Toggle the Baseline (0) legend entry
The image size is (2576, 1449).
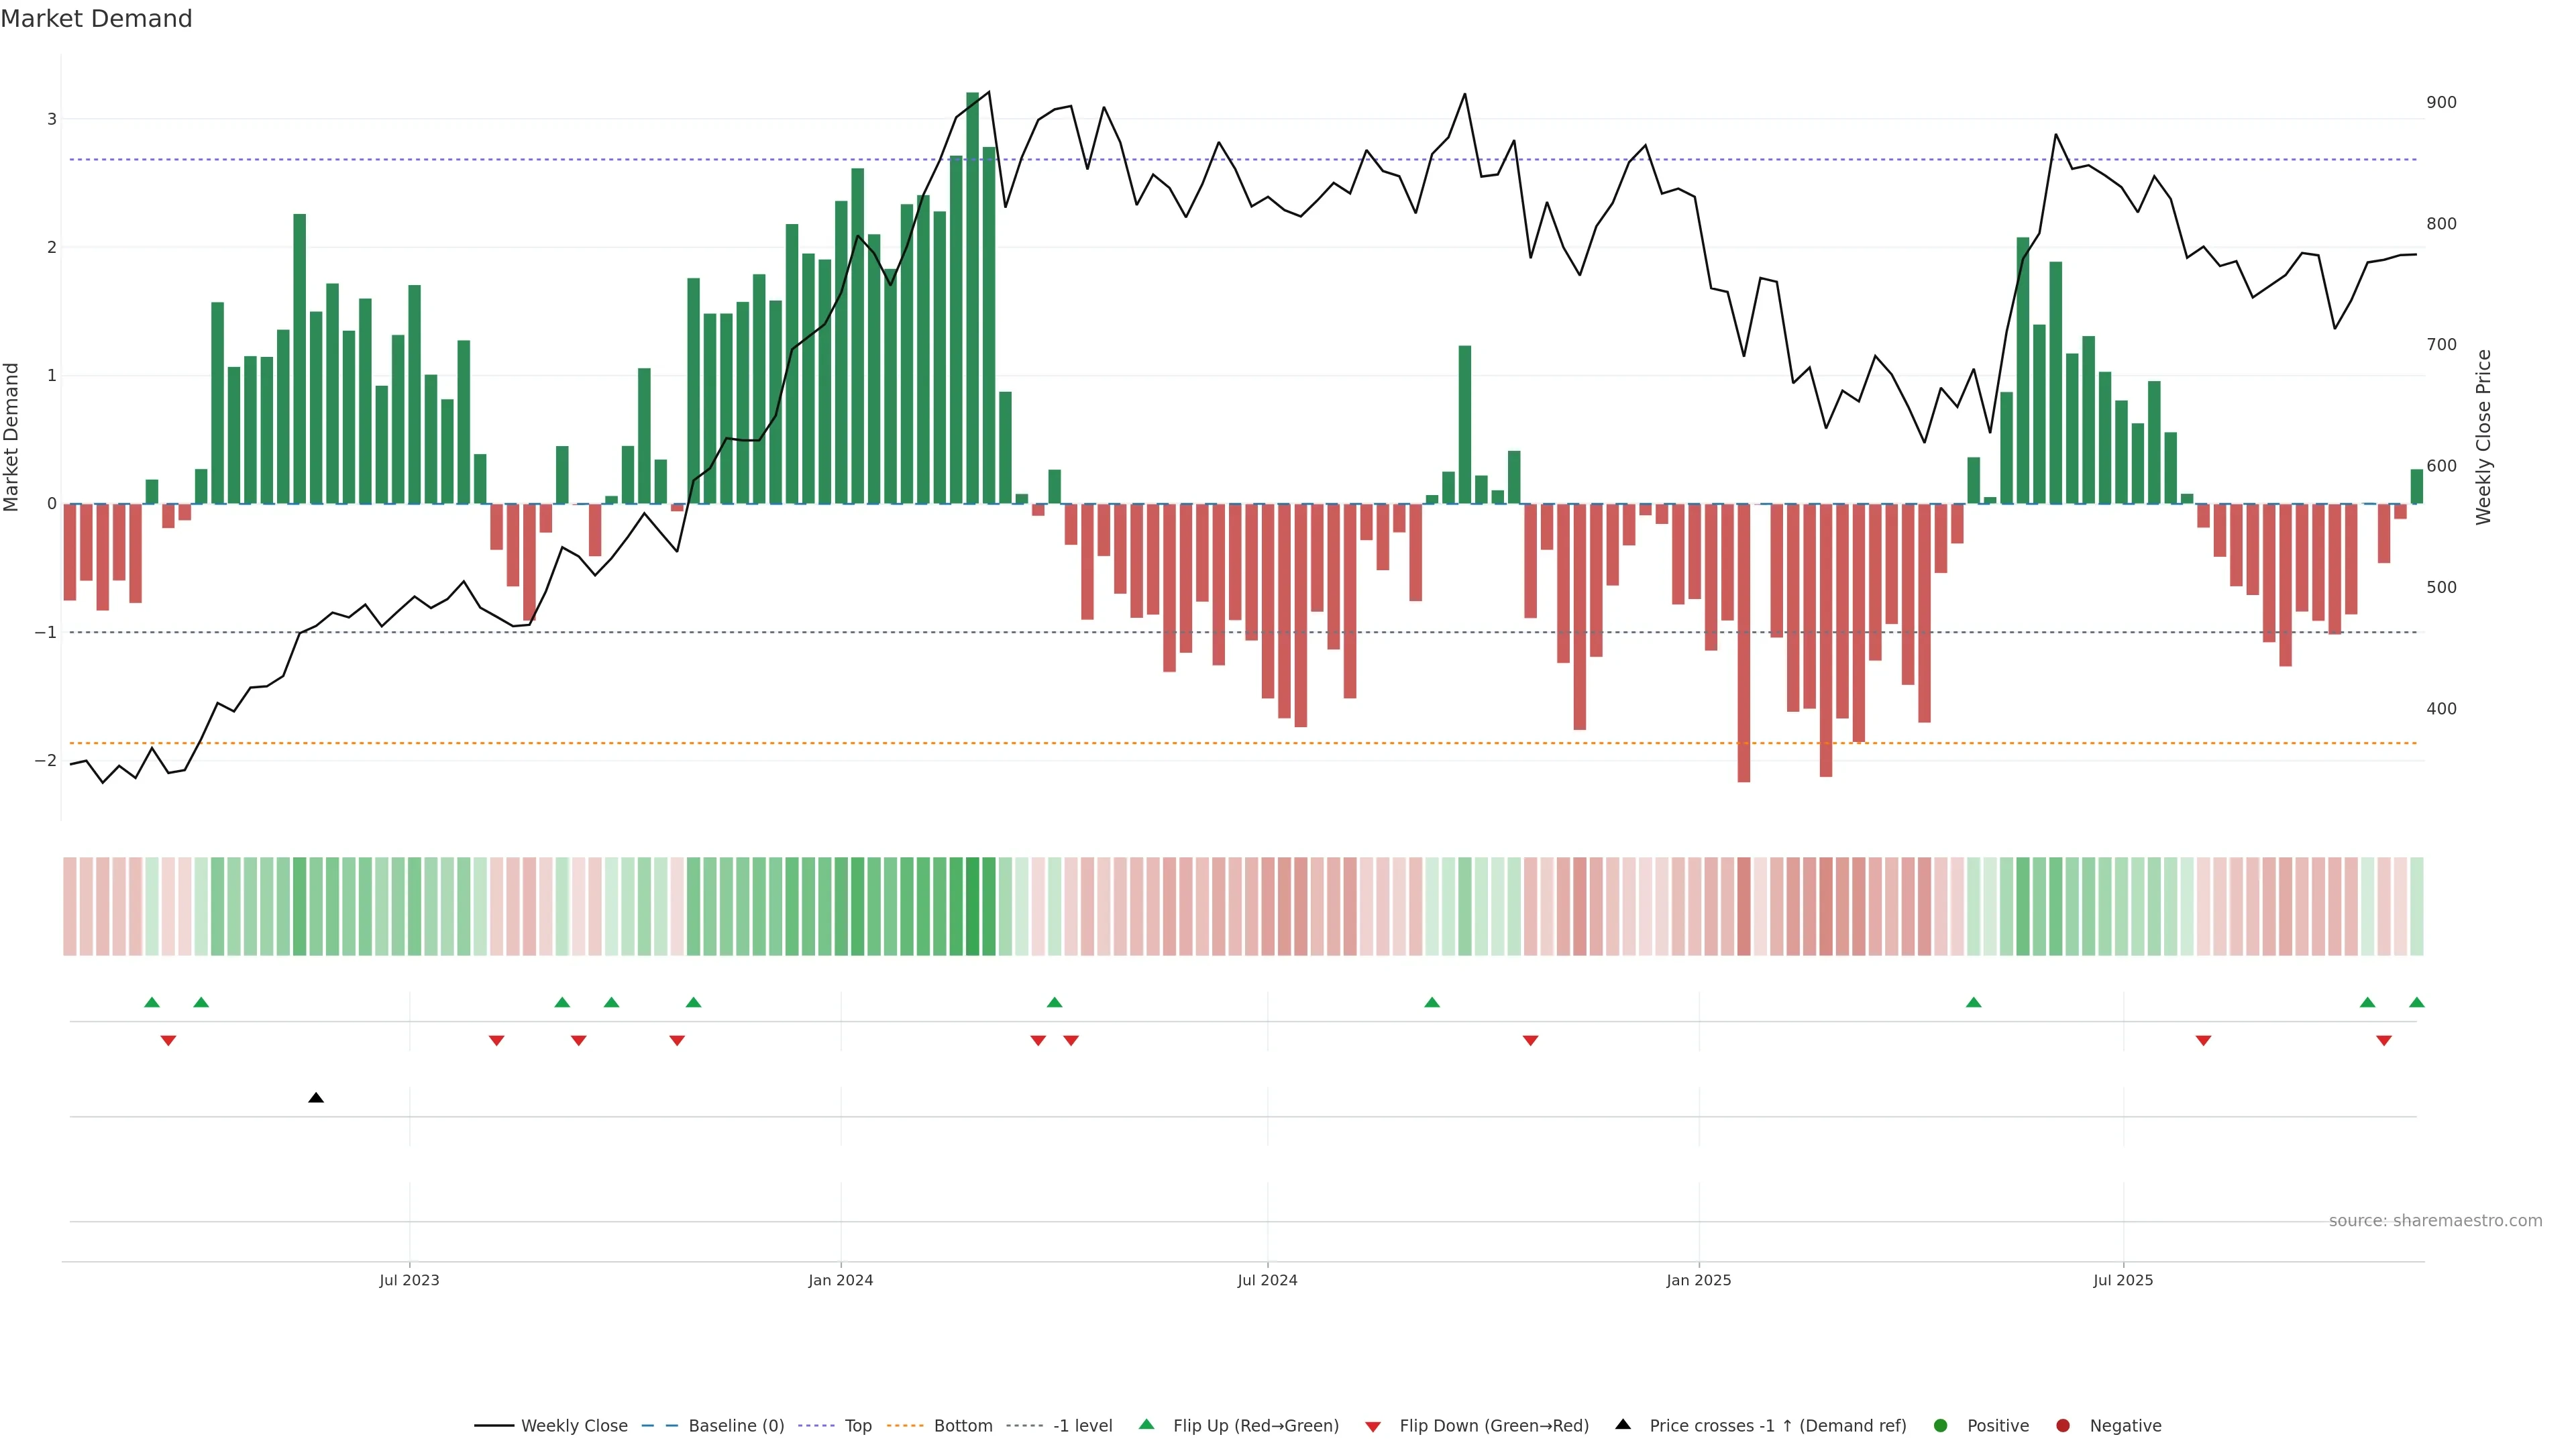pyautogui.click(x=736, y=1425)
